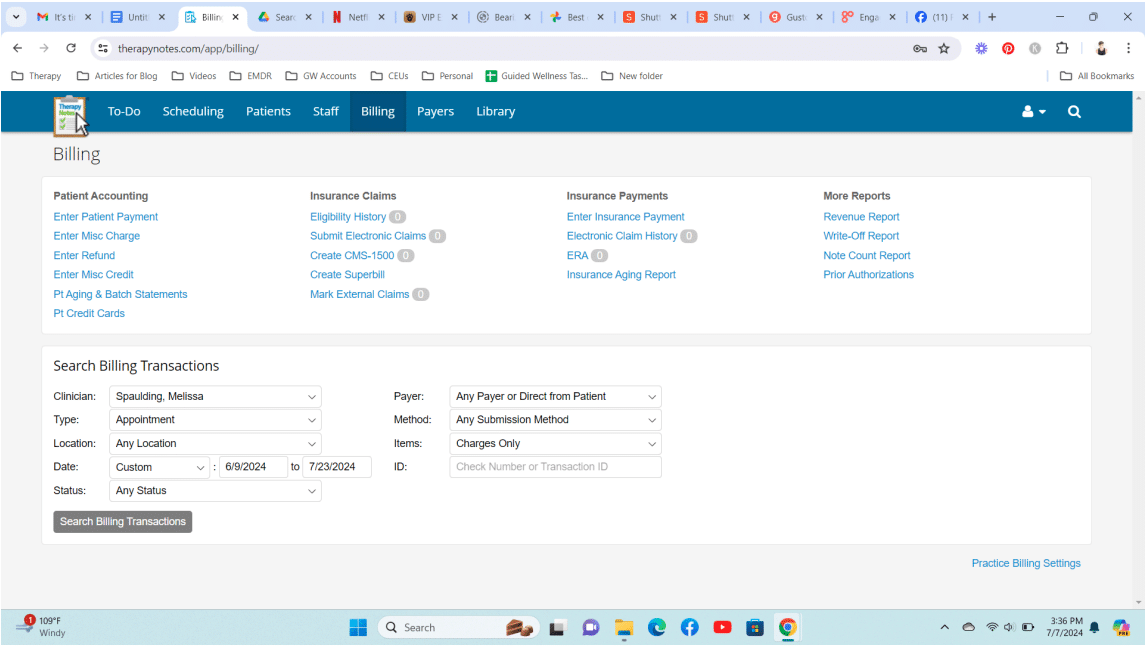This screenshot has width=1147, height=648.
Task: Open the Date range Custom dropdown
Action: [159, 467]
